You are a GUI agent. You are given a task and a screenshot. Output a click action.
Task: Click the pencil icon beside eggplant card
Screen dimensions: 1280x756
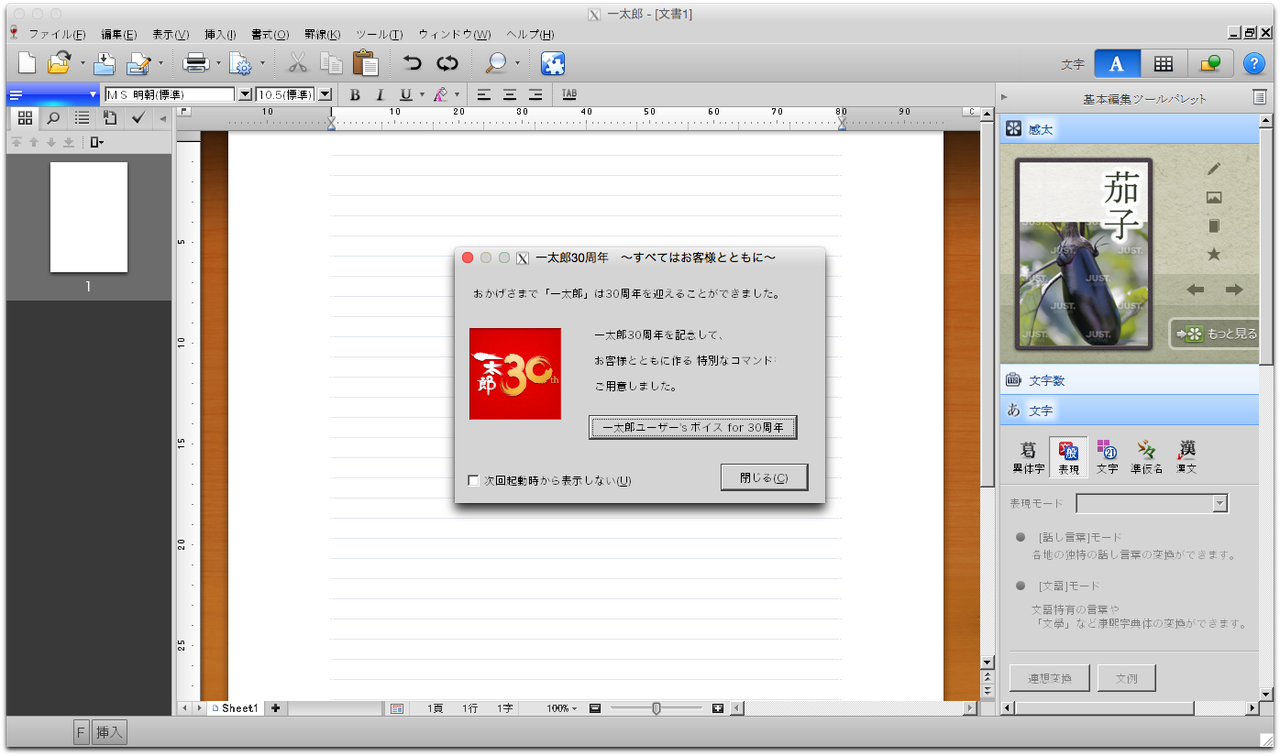(x=1214, y=169)
